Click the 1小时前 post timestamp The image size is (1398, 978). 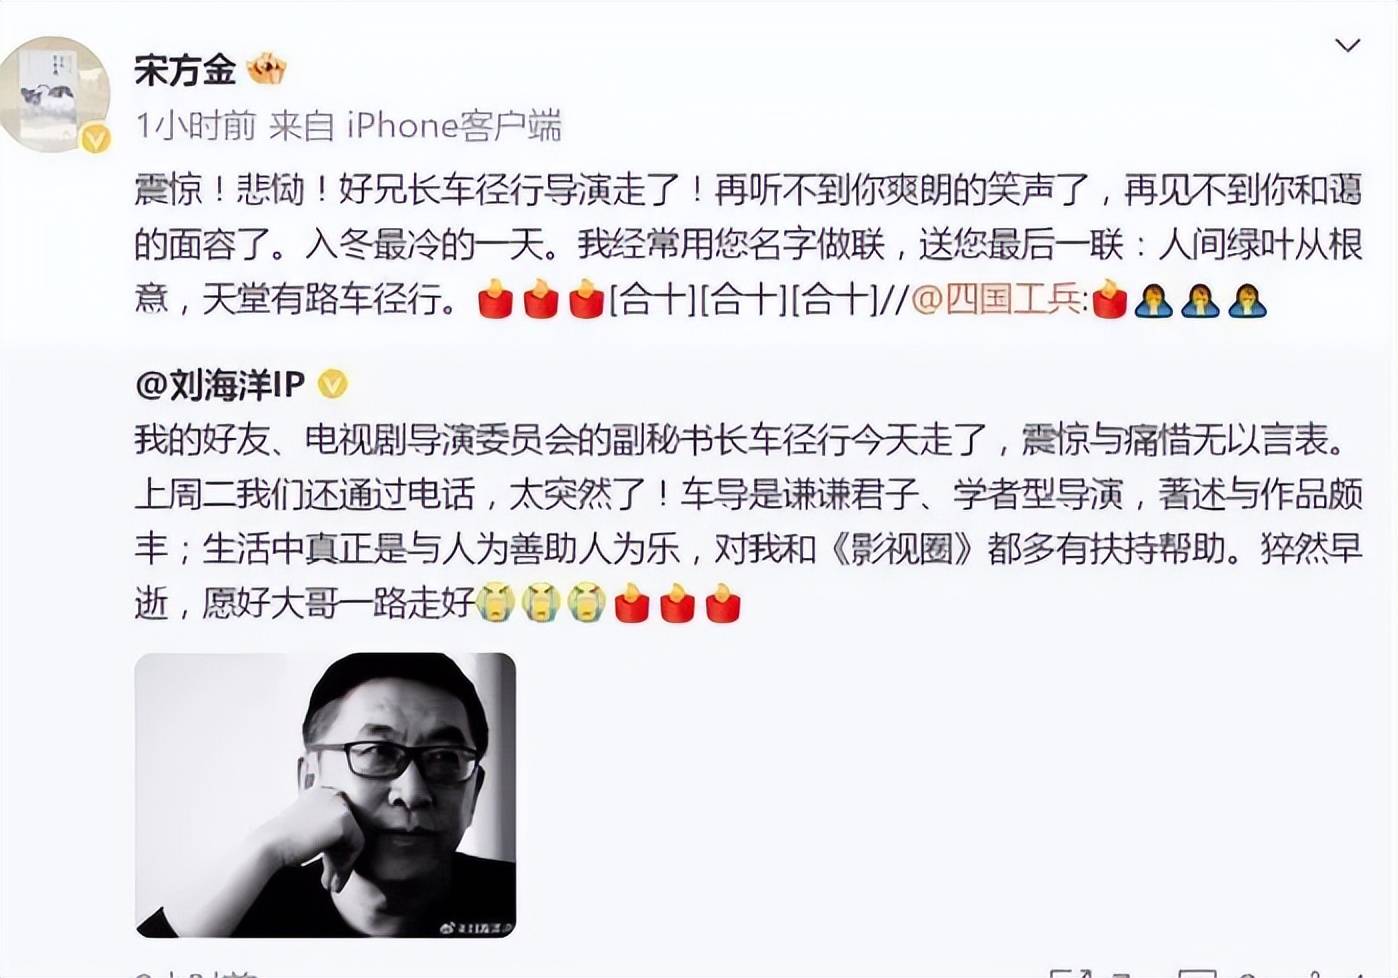pos(196,125)
